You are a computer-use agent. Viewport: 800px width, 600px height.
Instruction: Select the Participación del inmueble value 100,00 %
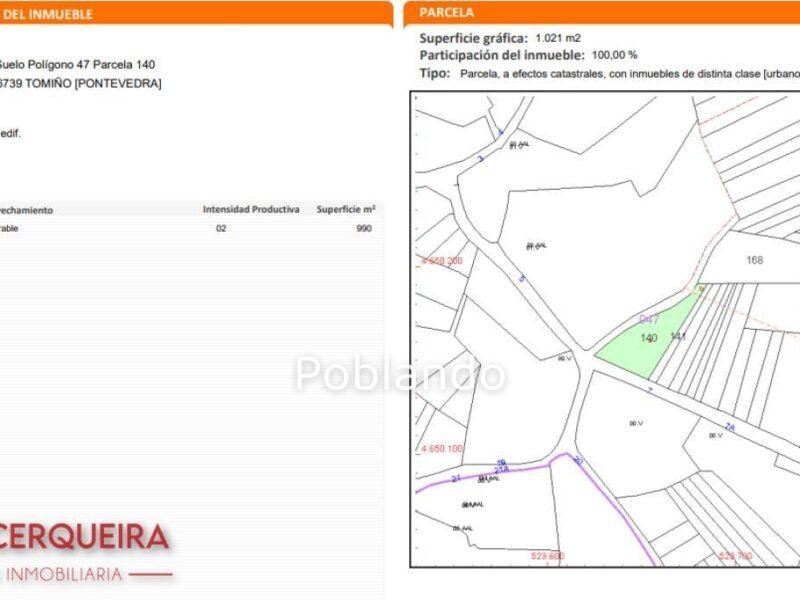click(x=614, y=55)
